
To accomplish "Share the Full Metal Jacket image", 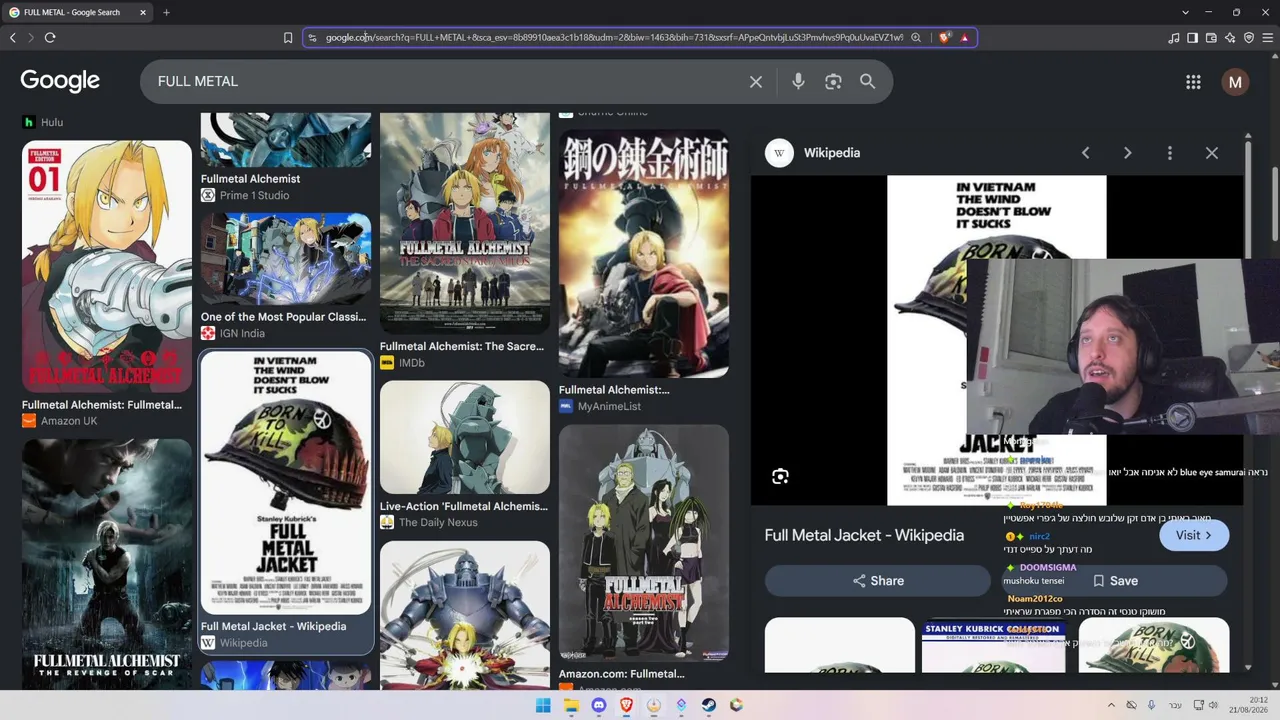I will (x=878, y=581).
